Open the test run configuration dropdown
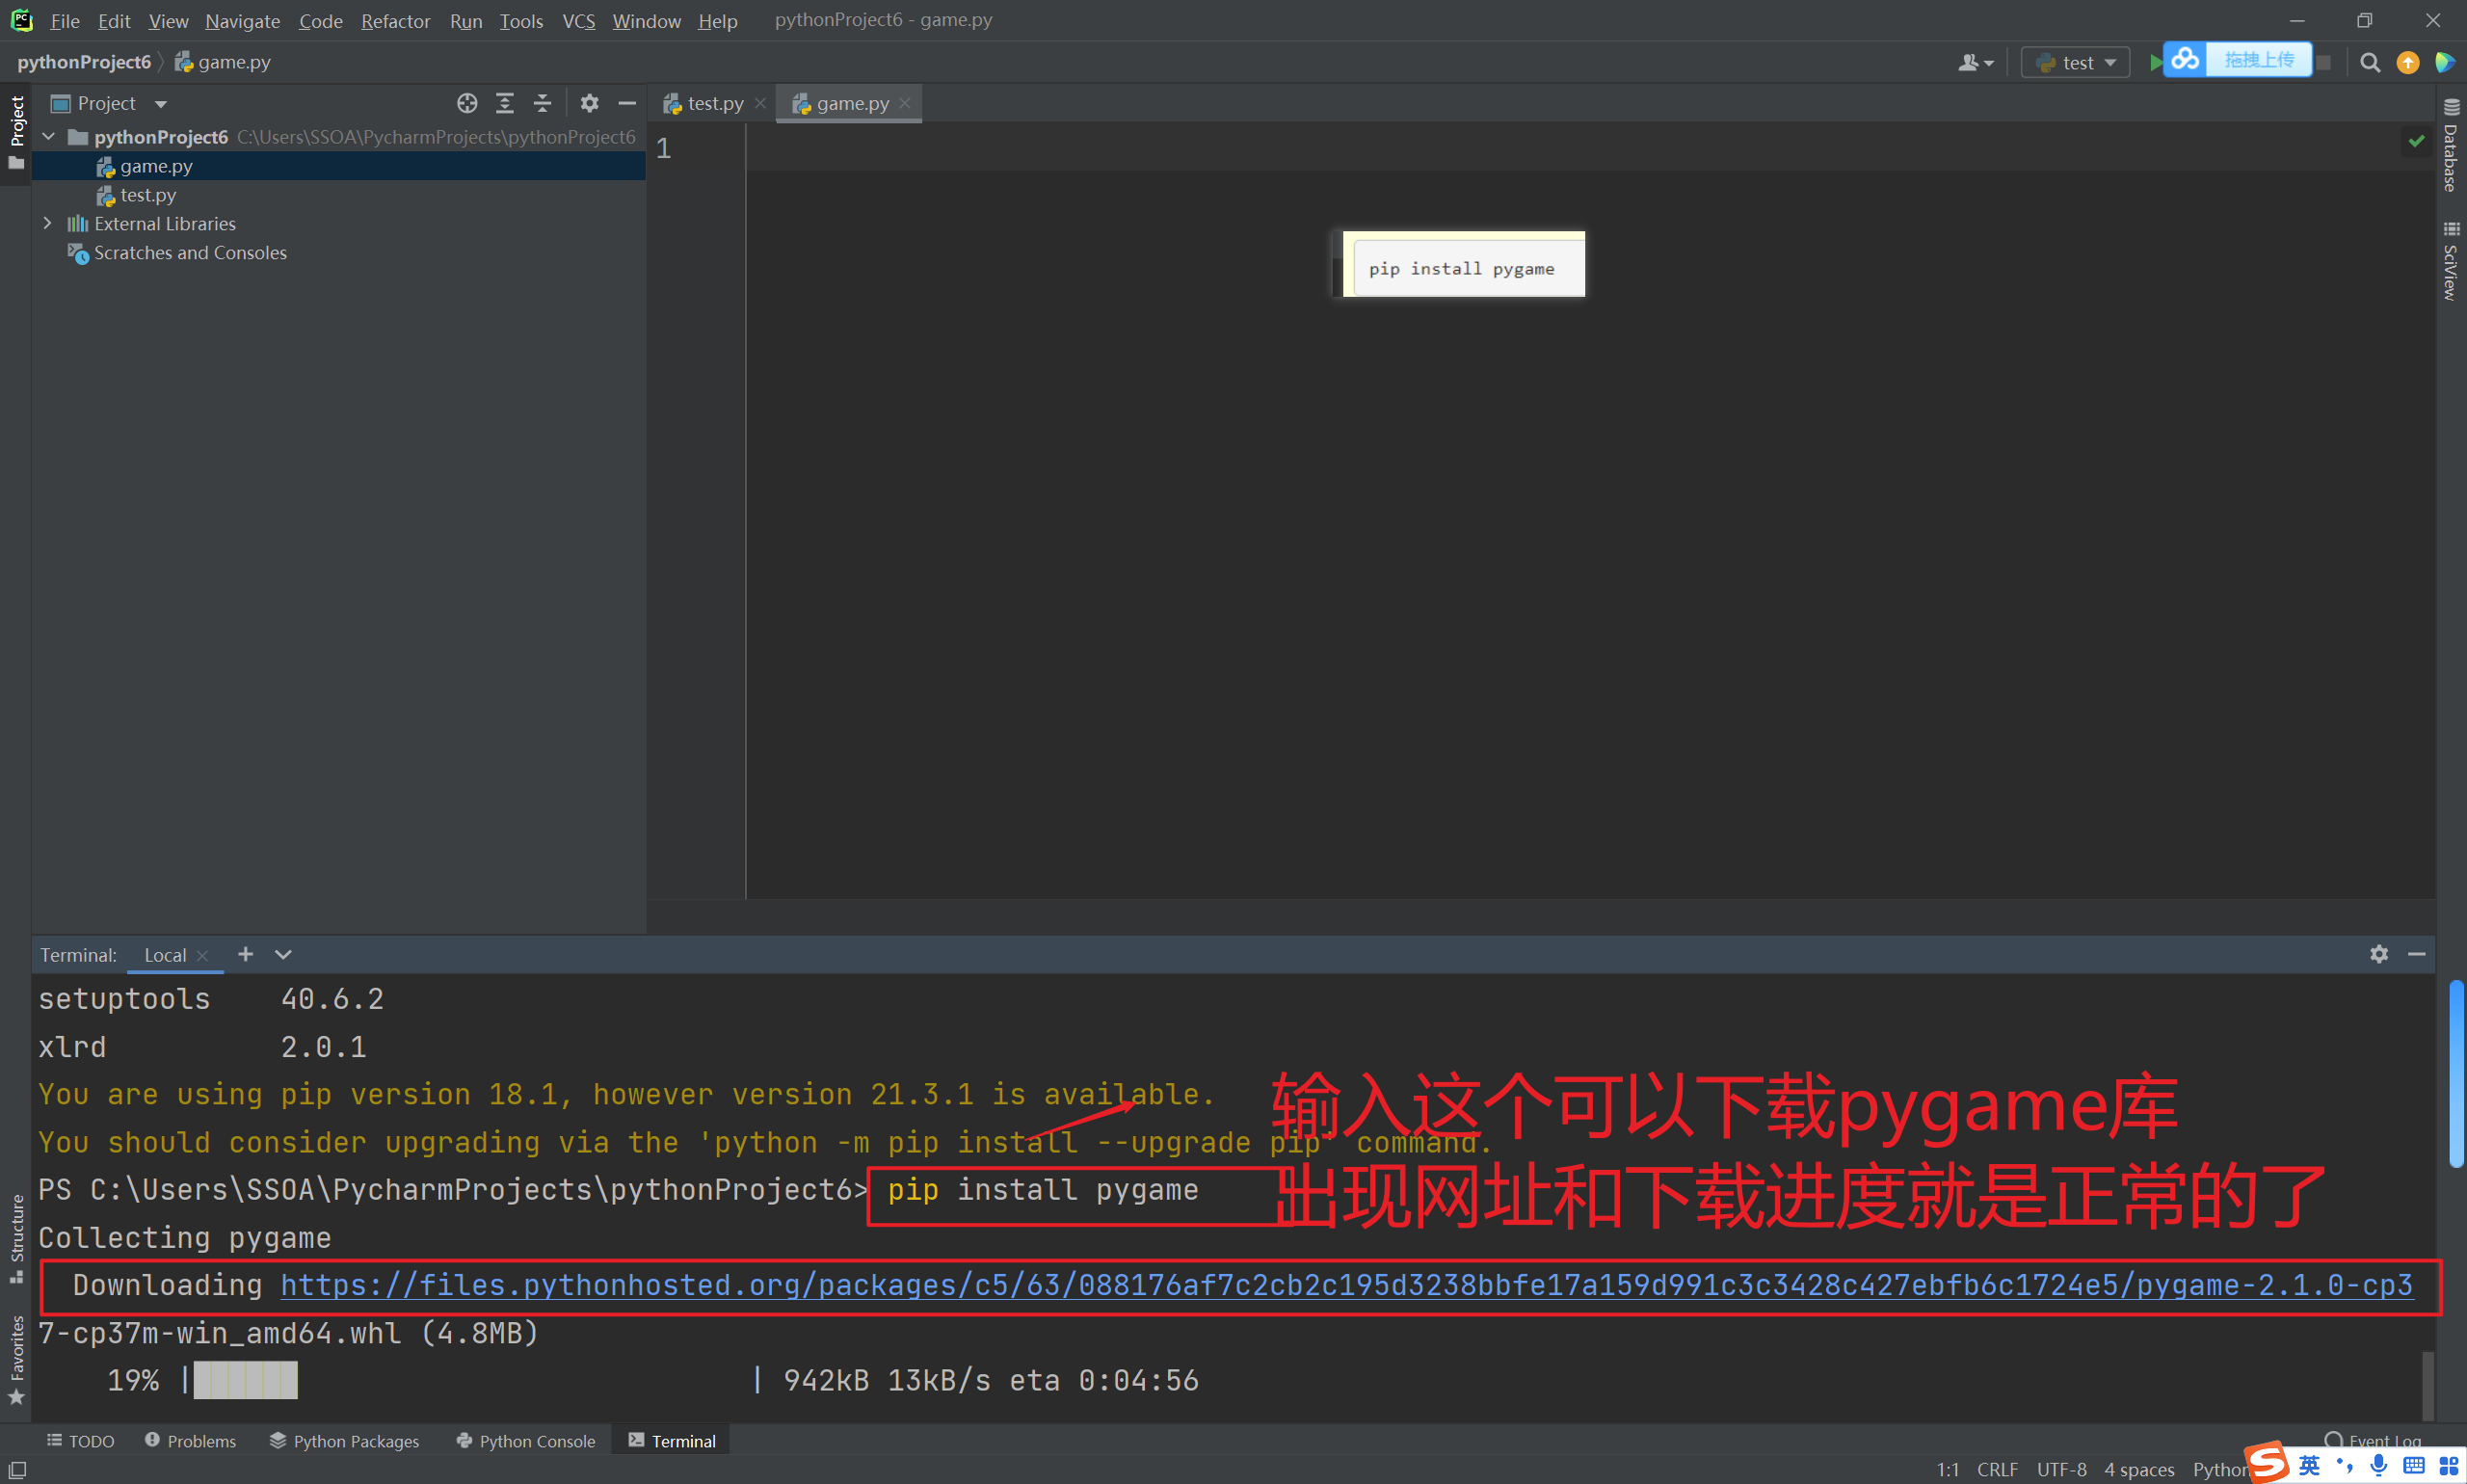Screen dimensions: 2467x1484 (x=2077, y=63)
